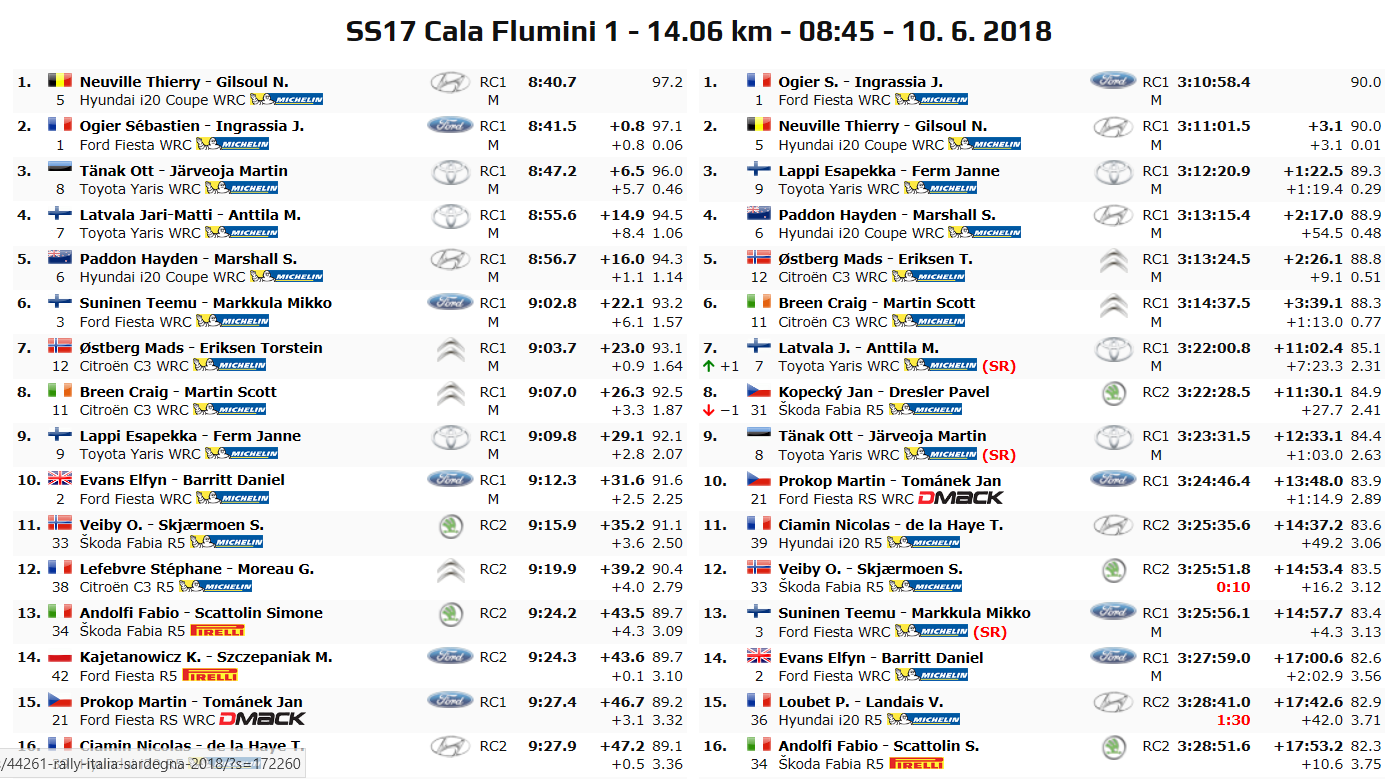
Task: Click Citroën logo in Østberg's 9:03.7 row
Action: [450, 349]
